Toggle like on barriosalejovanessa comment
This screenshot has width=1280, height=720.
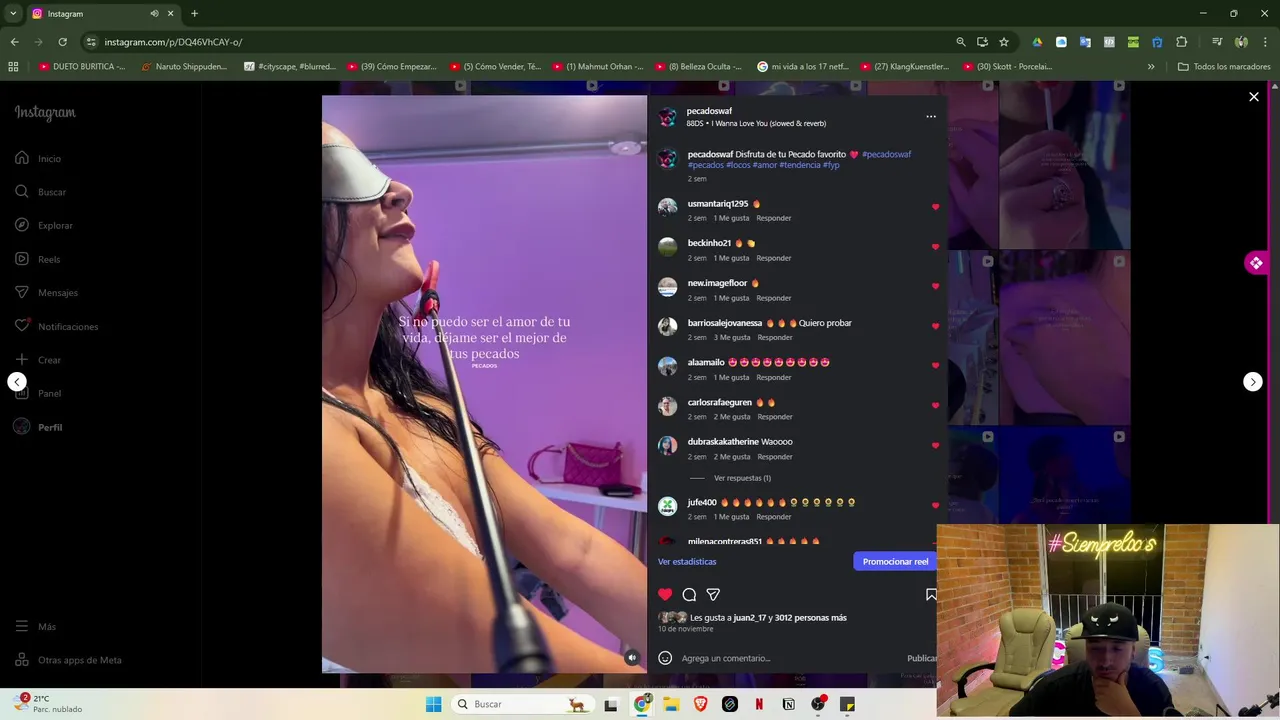935,326
